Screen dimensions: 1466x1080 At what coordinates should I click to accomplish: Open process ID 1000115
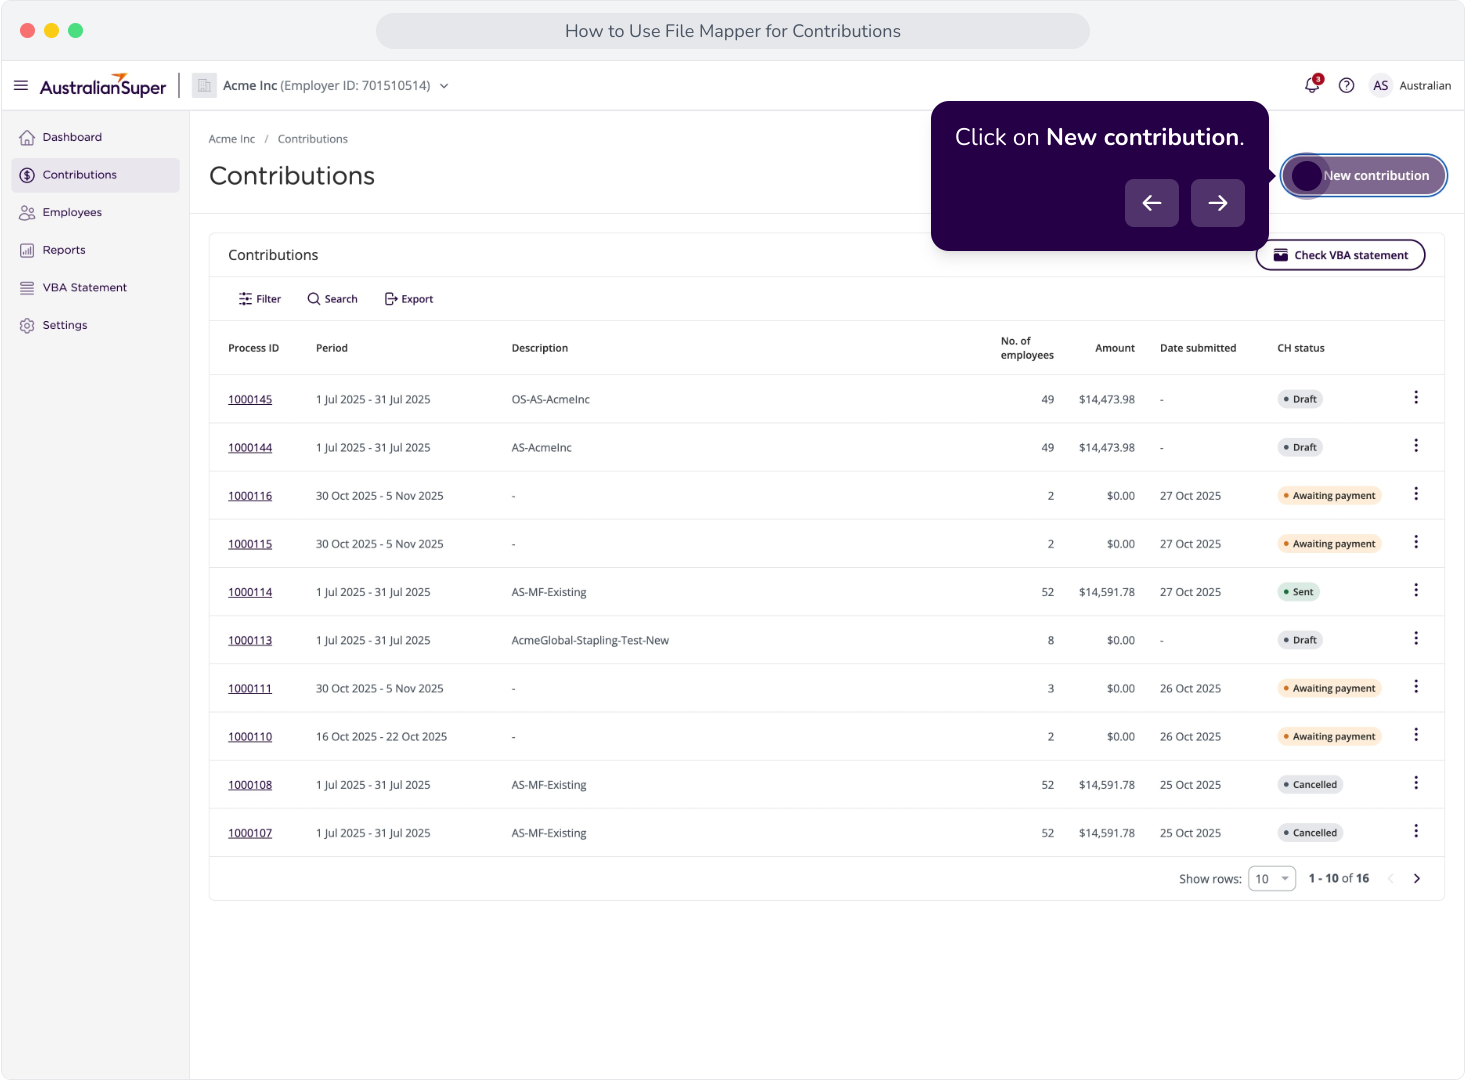(250, 544)
